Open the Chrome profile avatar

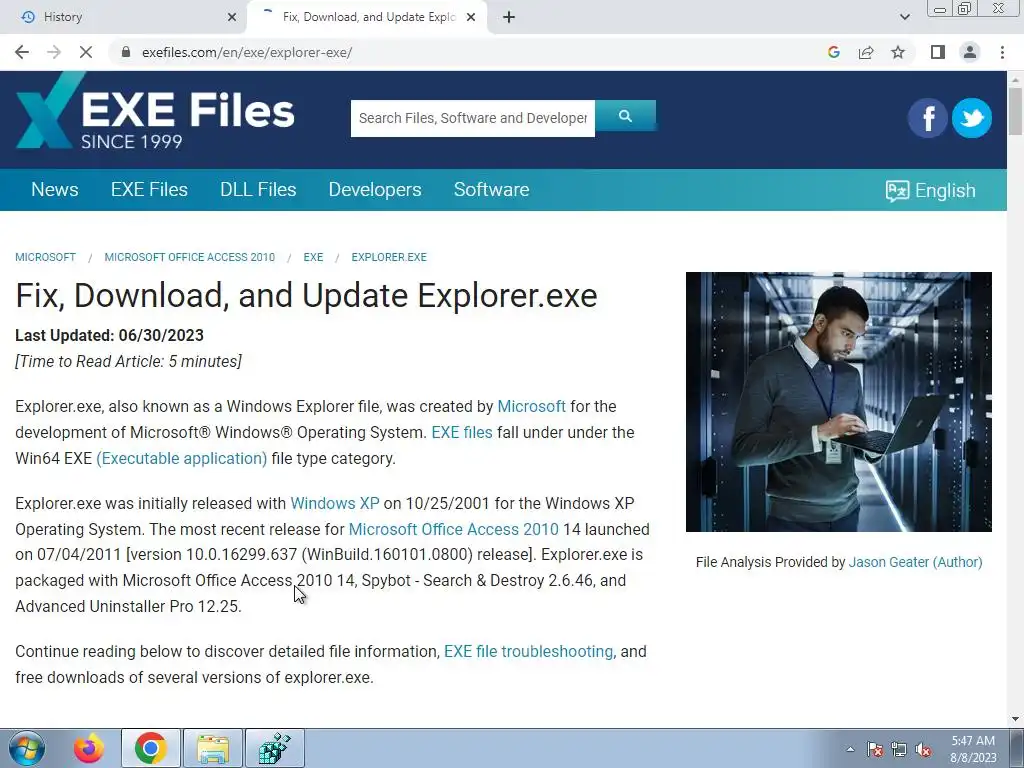point(970,52)
